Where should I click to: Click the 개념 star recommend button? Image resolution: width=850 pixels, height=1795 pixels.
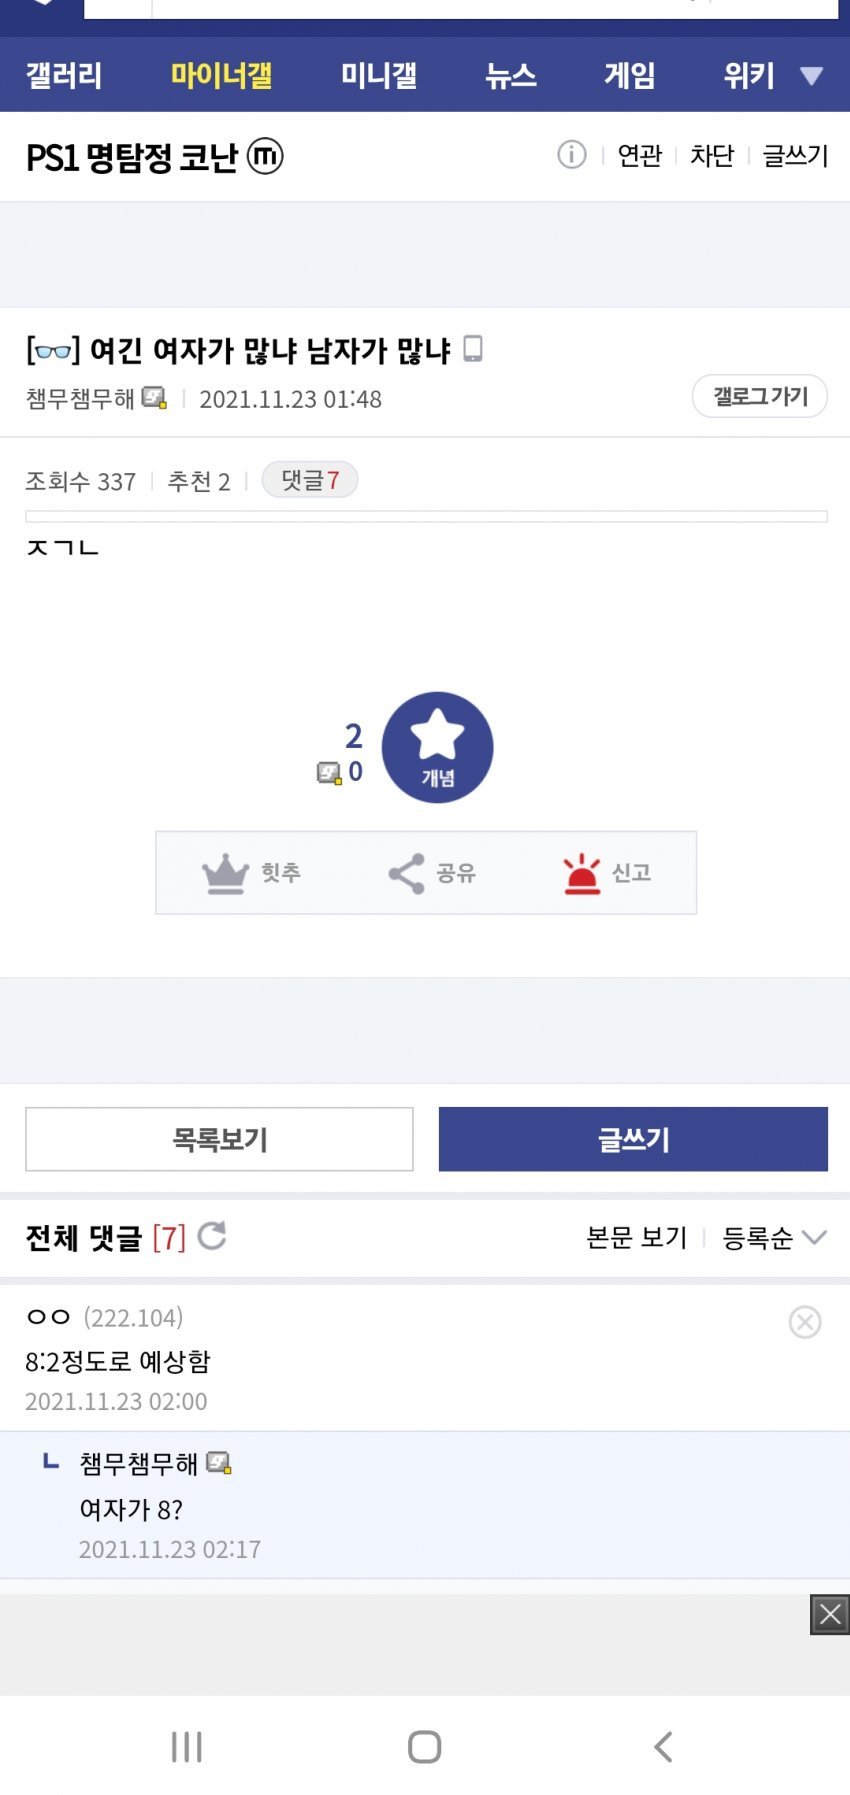438,747
